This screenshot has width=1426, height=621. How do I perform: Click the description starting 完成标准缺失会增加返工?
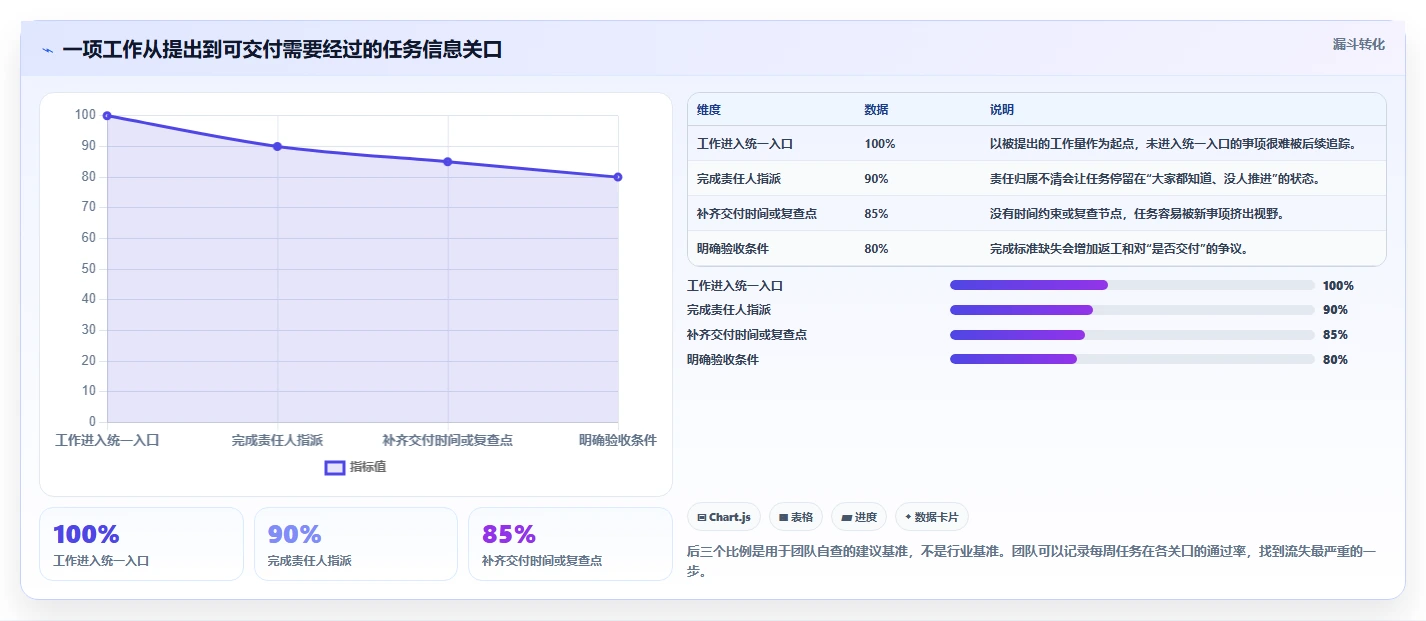click(1119, 249)
